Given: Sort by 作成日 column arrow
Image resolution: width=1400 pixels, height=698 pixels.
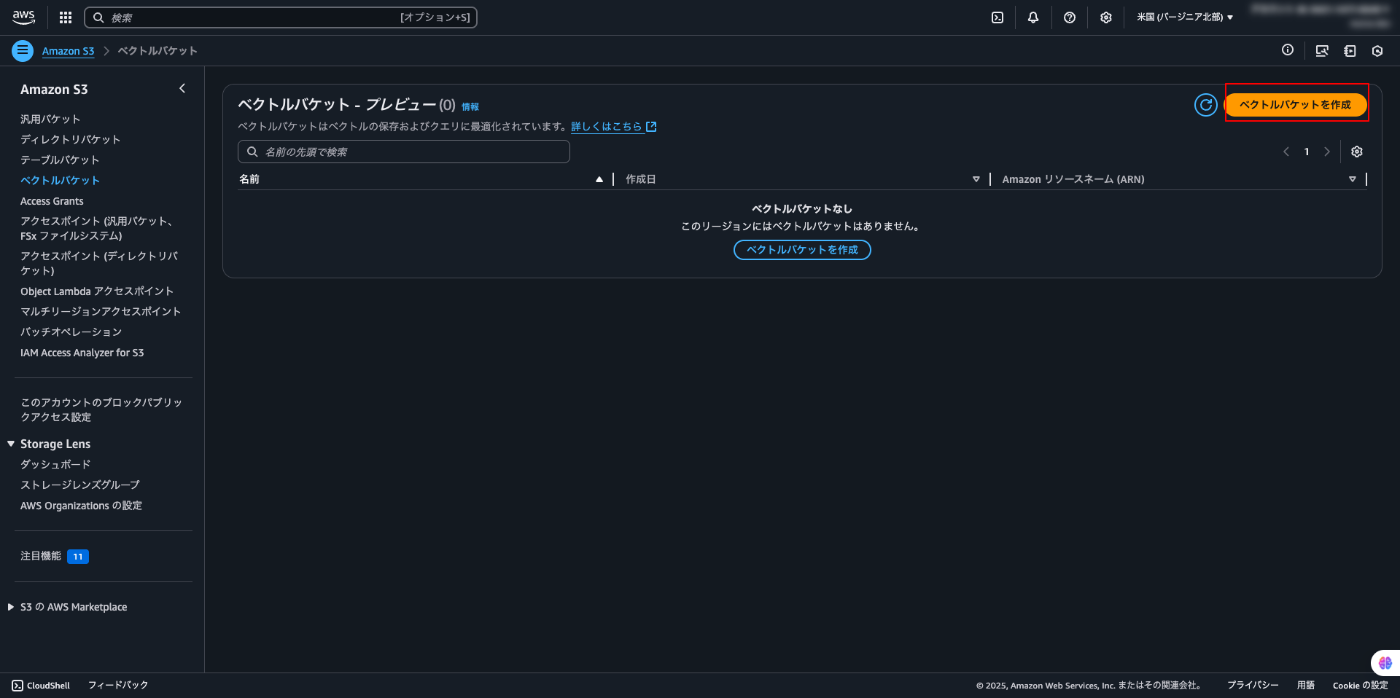Looking at the screenshot, I should point(976,179).
